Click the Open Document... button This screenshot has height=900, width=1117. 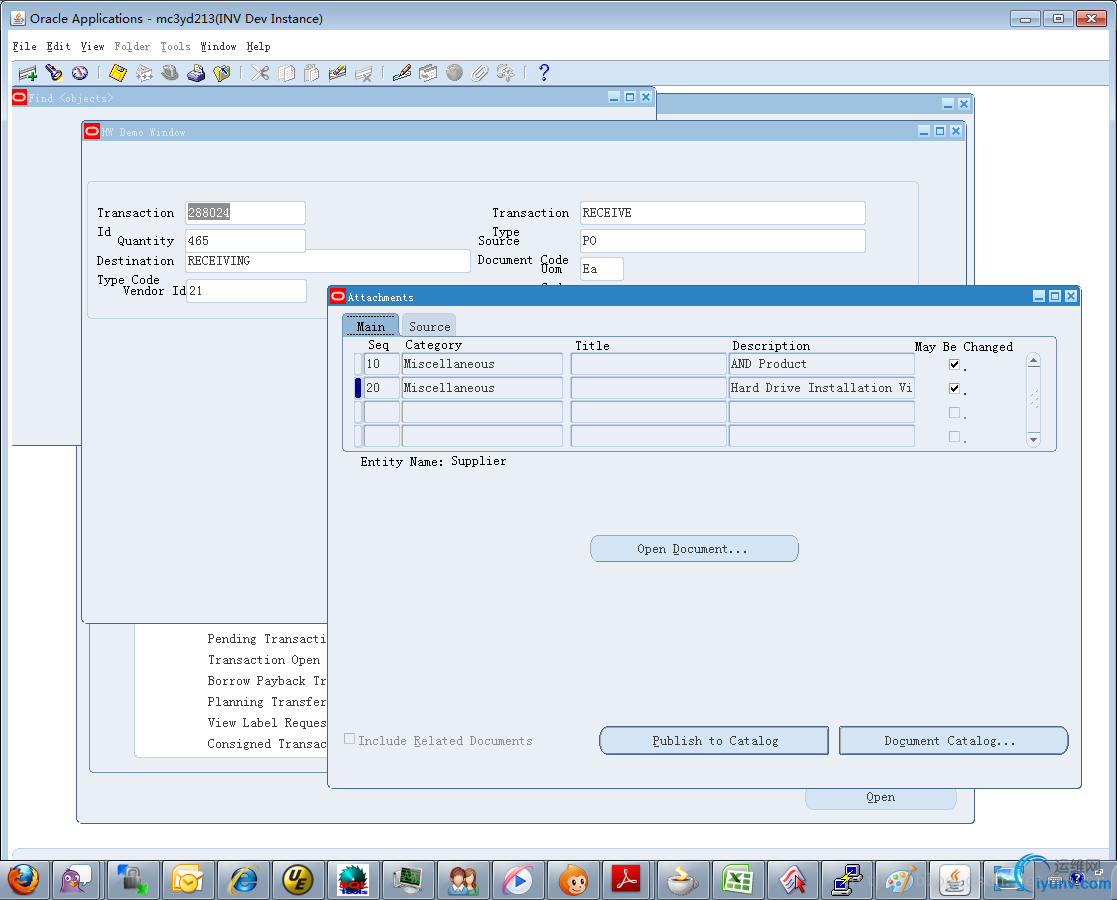point(694,549)
